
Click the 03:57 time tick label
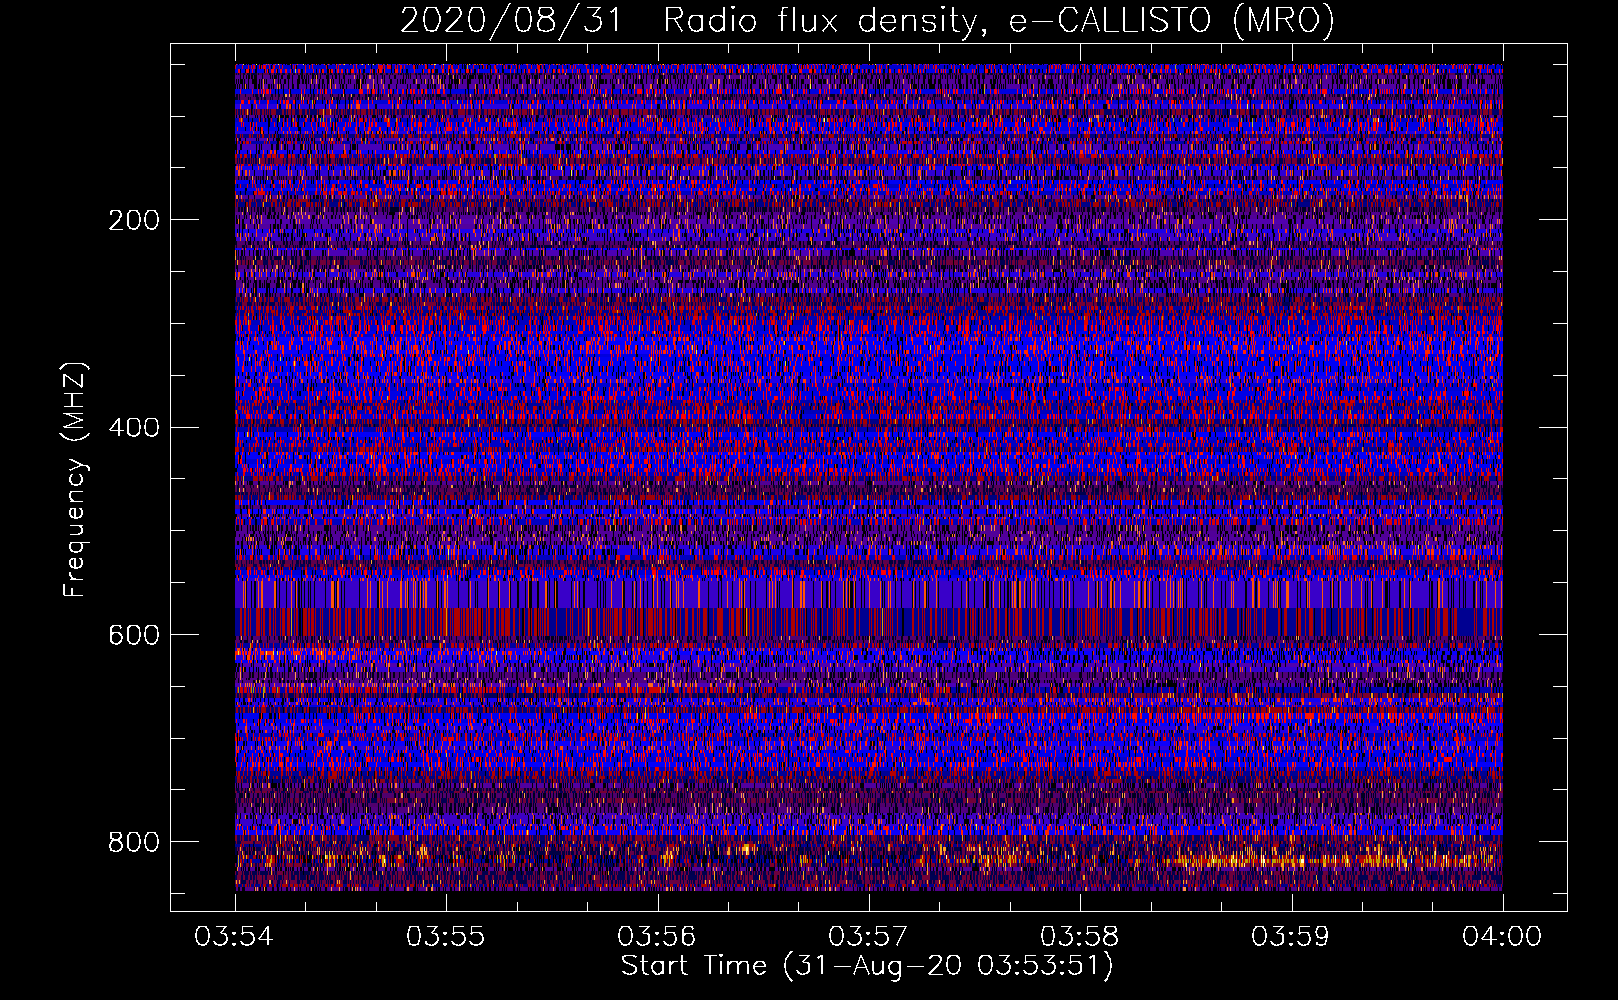[x=869, y=936]
